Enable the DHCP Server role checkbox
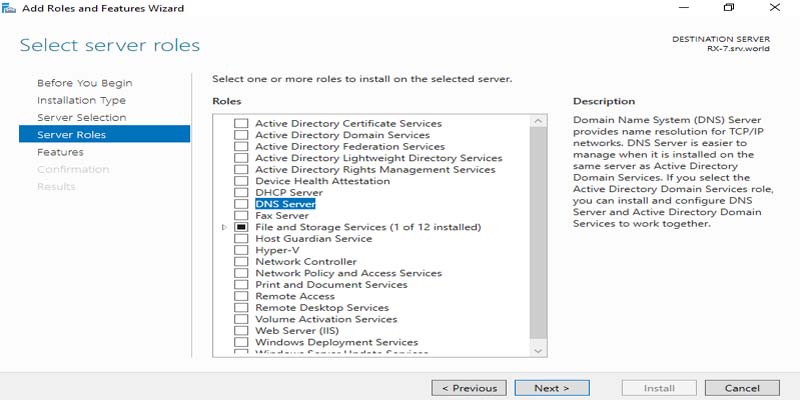800x400 pixels. tap(241, 193)
